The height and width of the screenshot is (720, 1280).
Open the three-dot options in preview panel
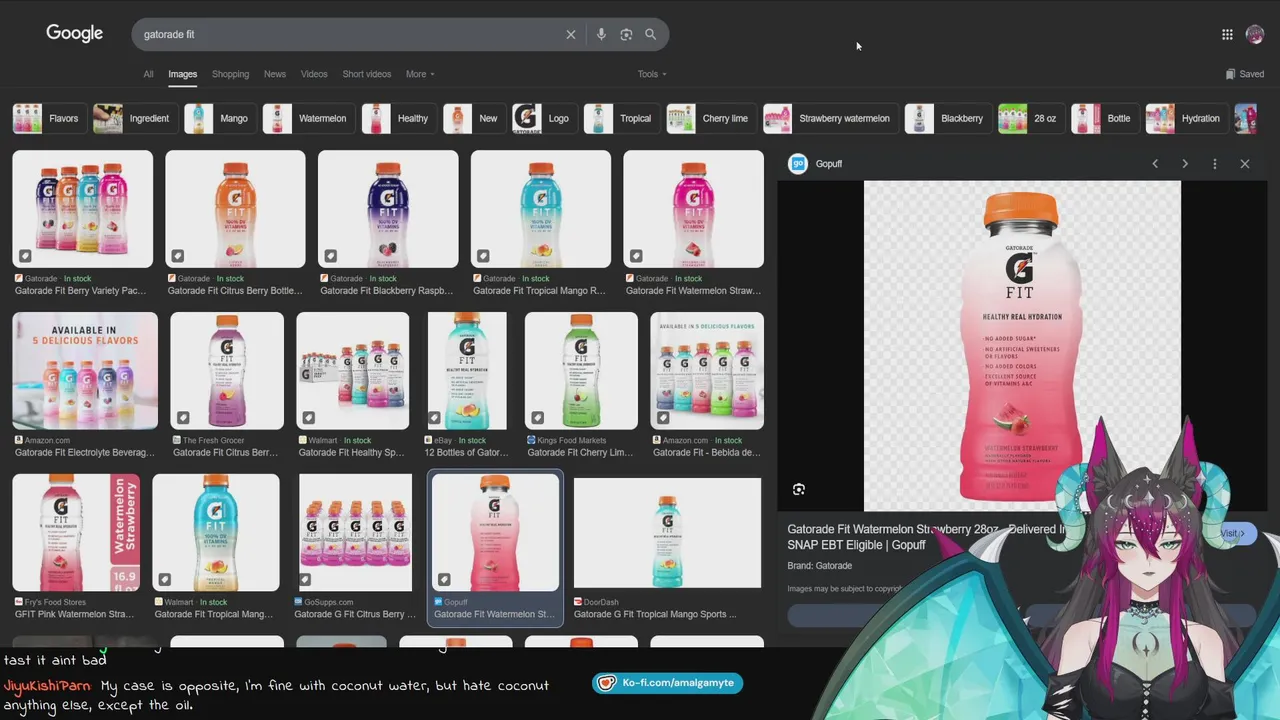[x=1215, y=164]
